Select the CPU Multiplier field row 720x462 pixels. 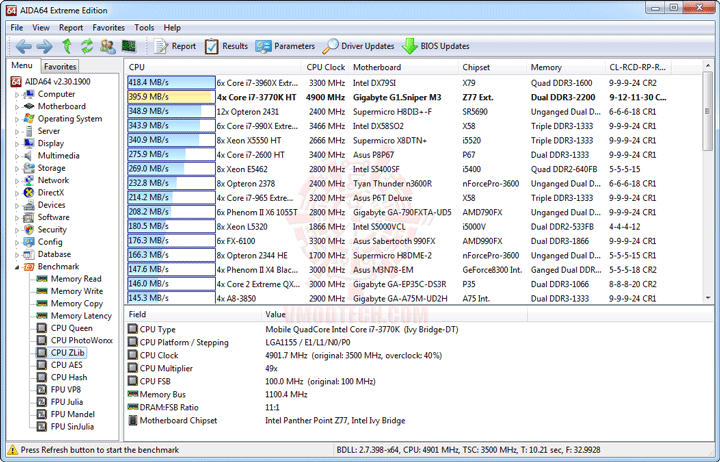tap(418, 368)
